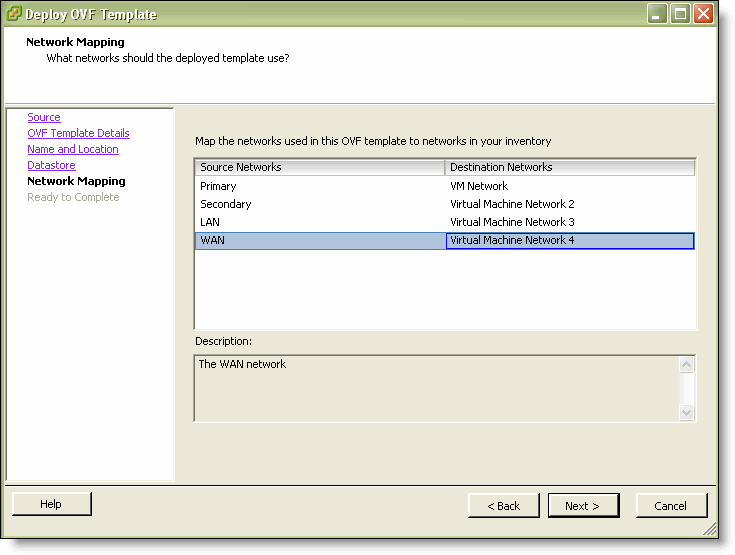The image size is (735, 555).
Task: Go to the Source step link
Action: click(44, 117)
